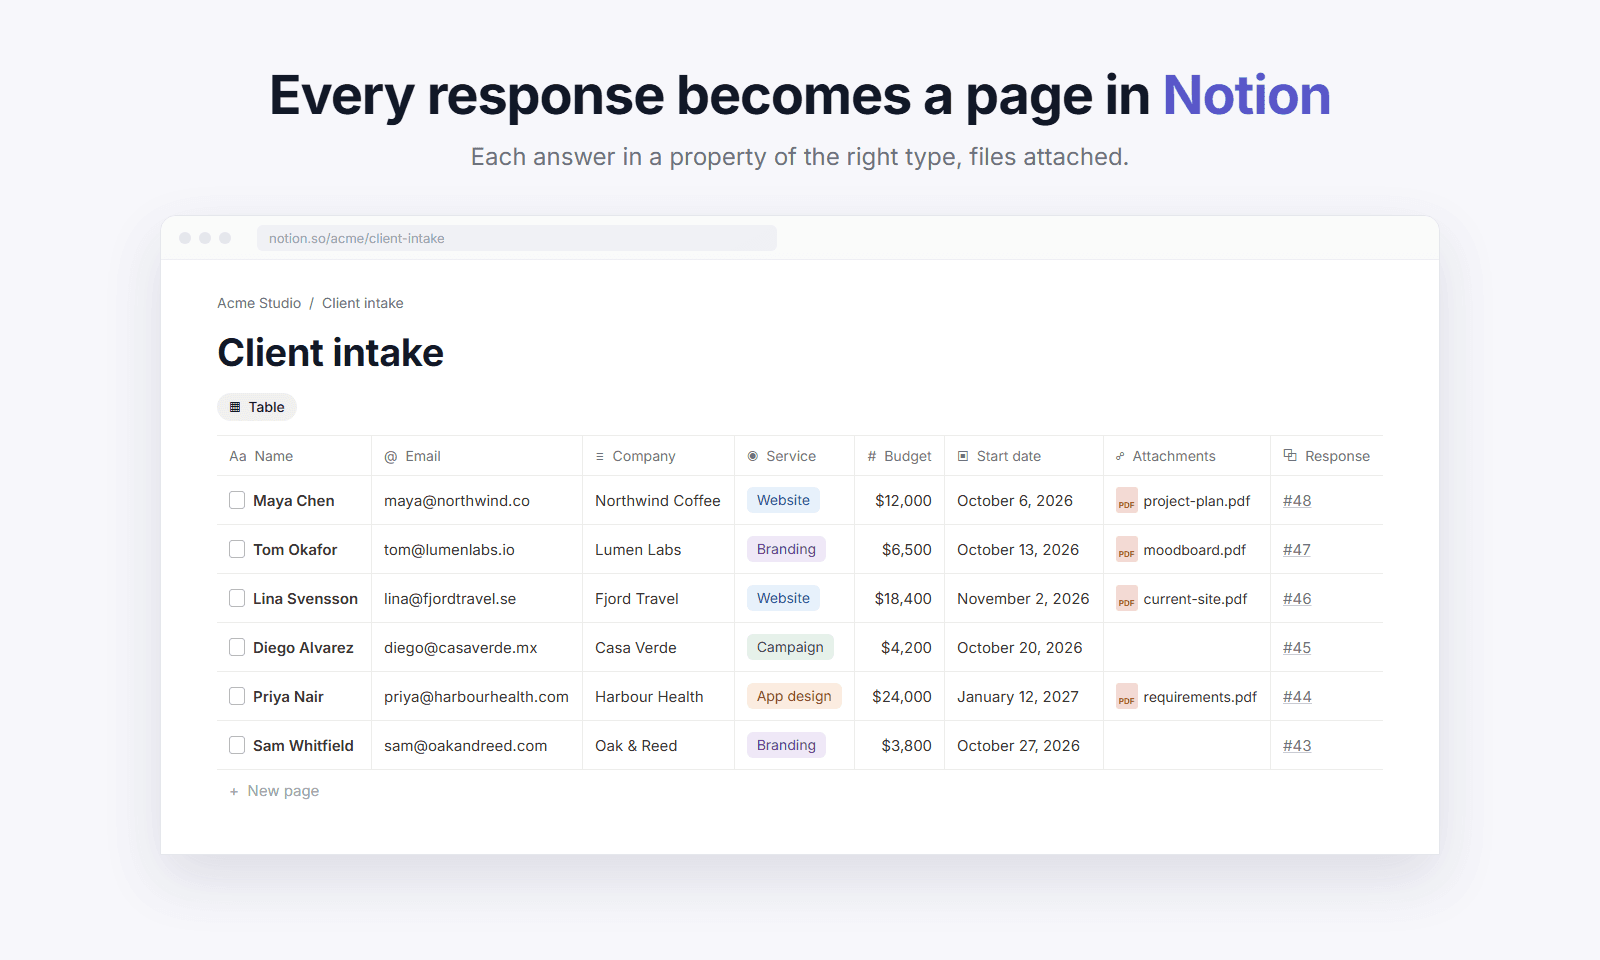Open response link #43
This screenshot has height=960, width=1600.
pyautogui.click(x=1297, y=746)
